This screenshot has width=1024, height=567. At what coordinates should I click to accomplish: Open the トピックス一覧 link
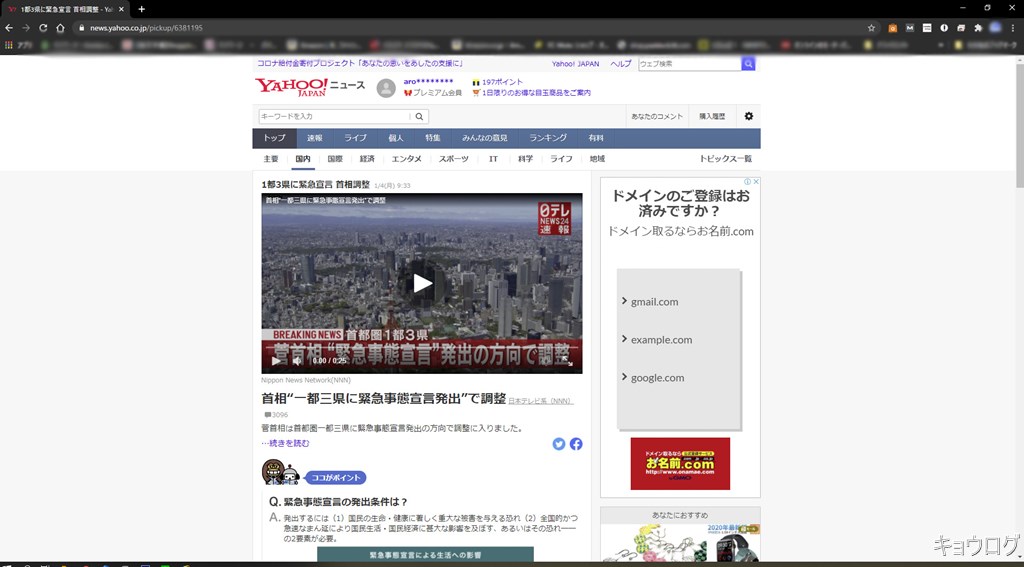click(x=726, y=159)
